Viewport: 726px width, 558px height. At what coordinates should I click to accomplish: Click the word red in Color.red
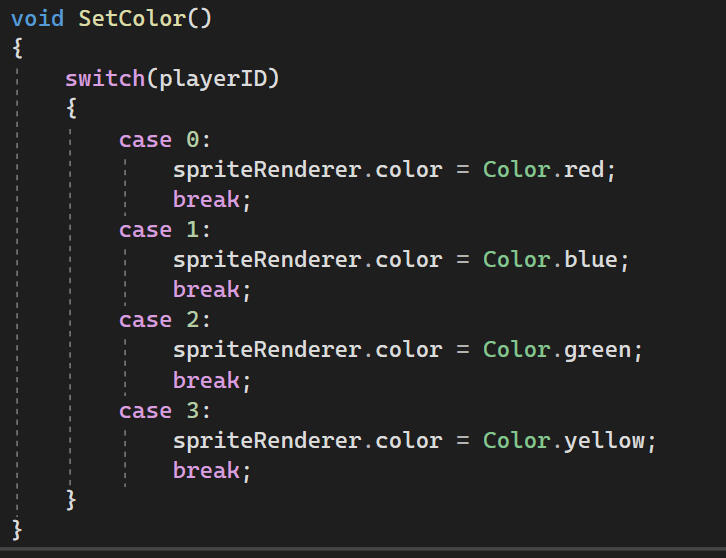(584, 170)
